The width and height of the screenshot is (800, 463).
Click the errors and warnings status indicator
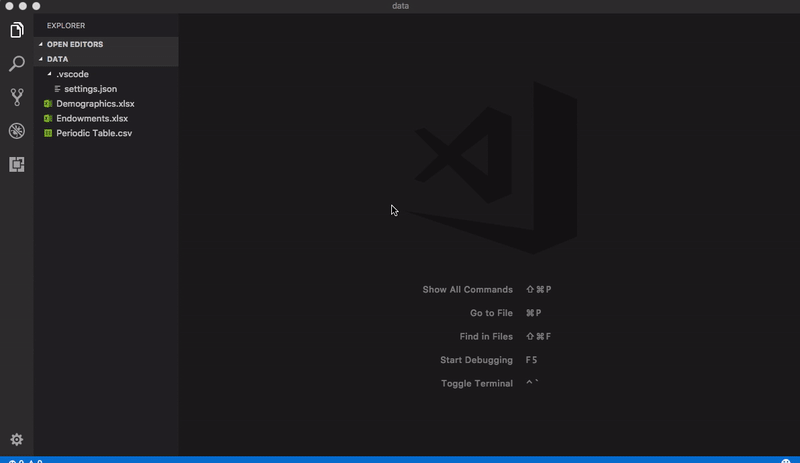coord(26,460)
